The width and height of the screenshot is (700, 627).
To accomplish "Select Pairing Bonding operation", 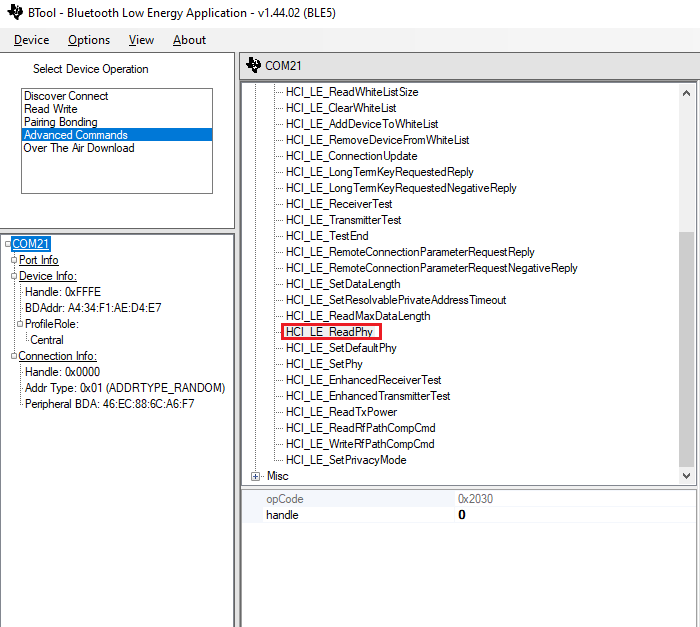I will pos(117,122).
